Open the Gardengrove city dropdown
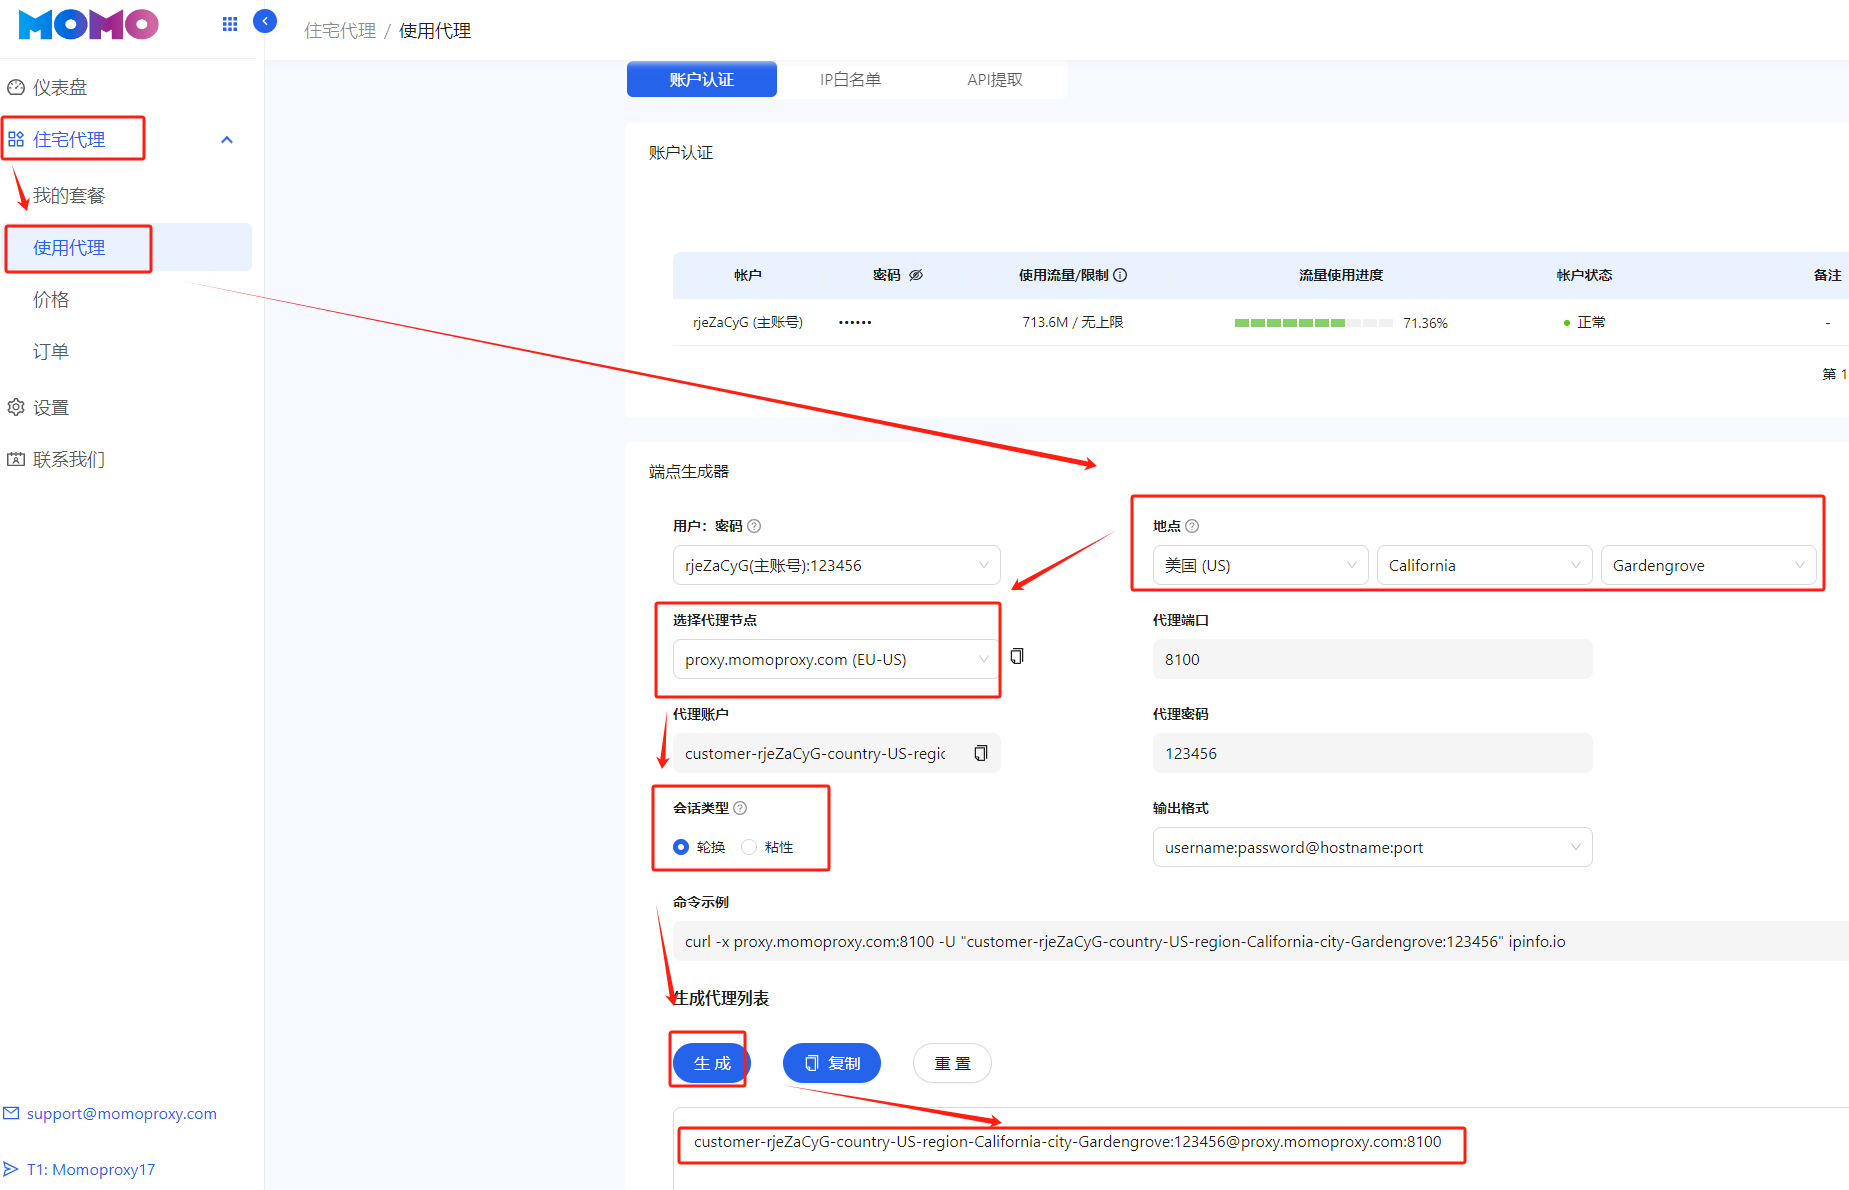Screen dimensions: 1849x1190 (1708, 565)
